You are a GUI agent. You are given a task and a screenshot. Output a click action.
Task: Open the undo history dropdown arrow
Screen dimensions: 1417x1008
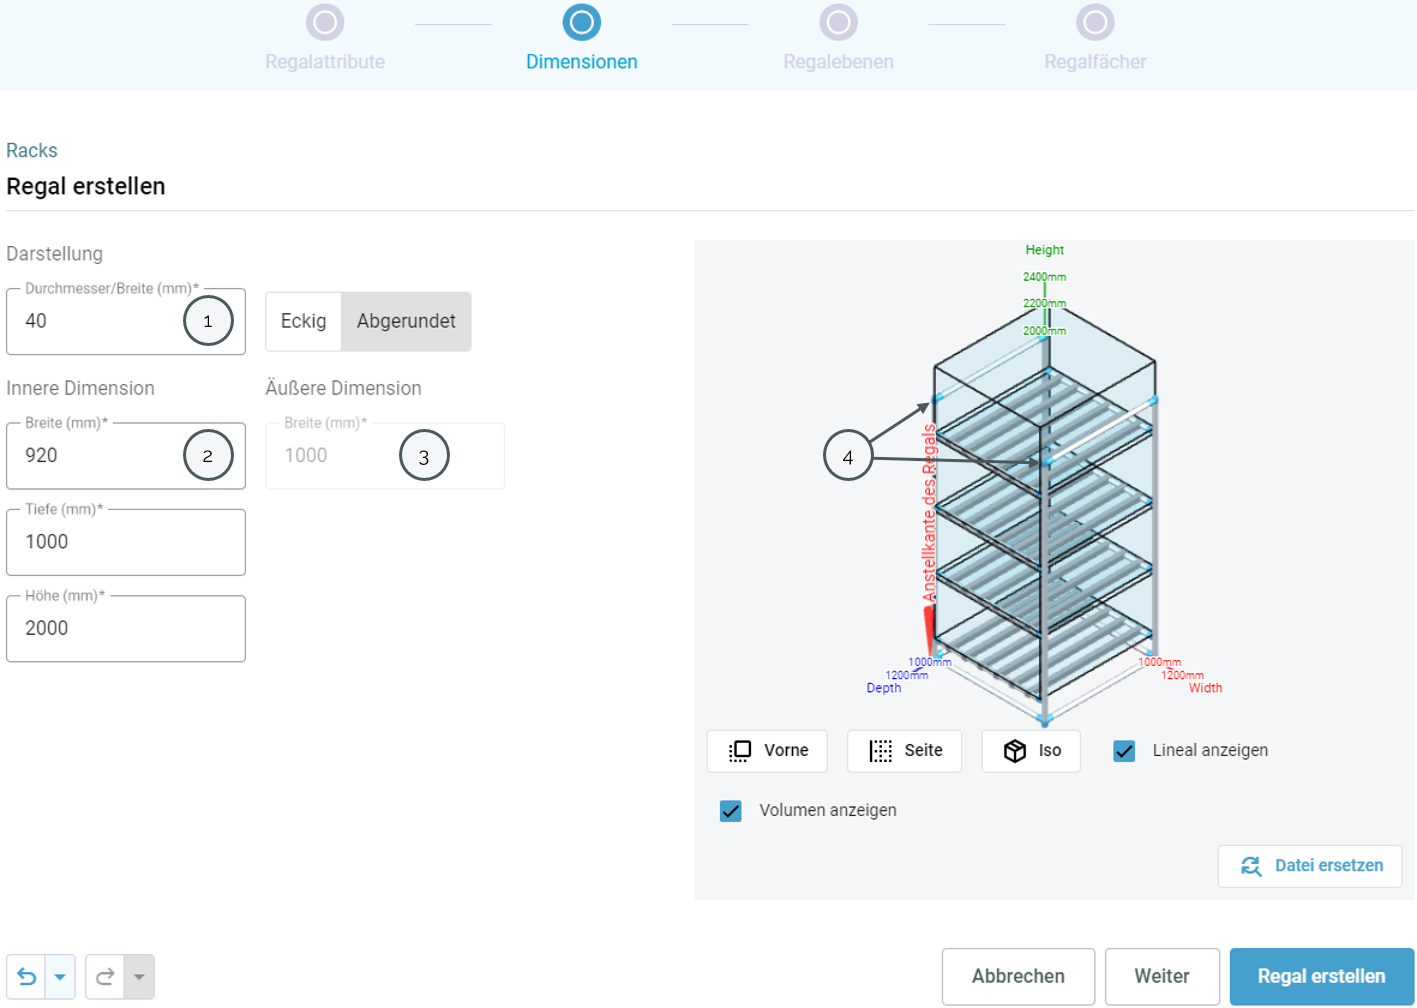[60, 977]
